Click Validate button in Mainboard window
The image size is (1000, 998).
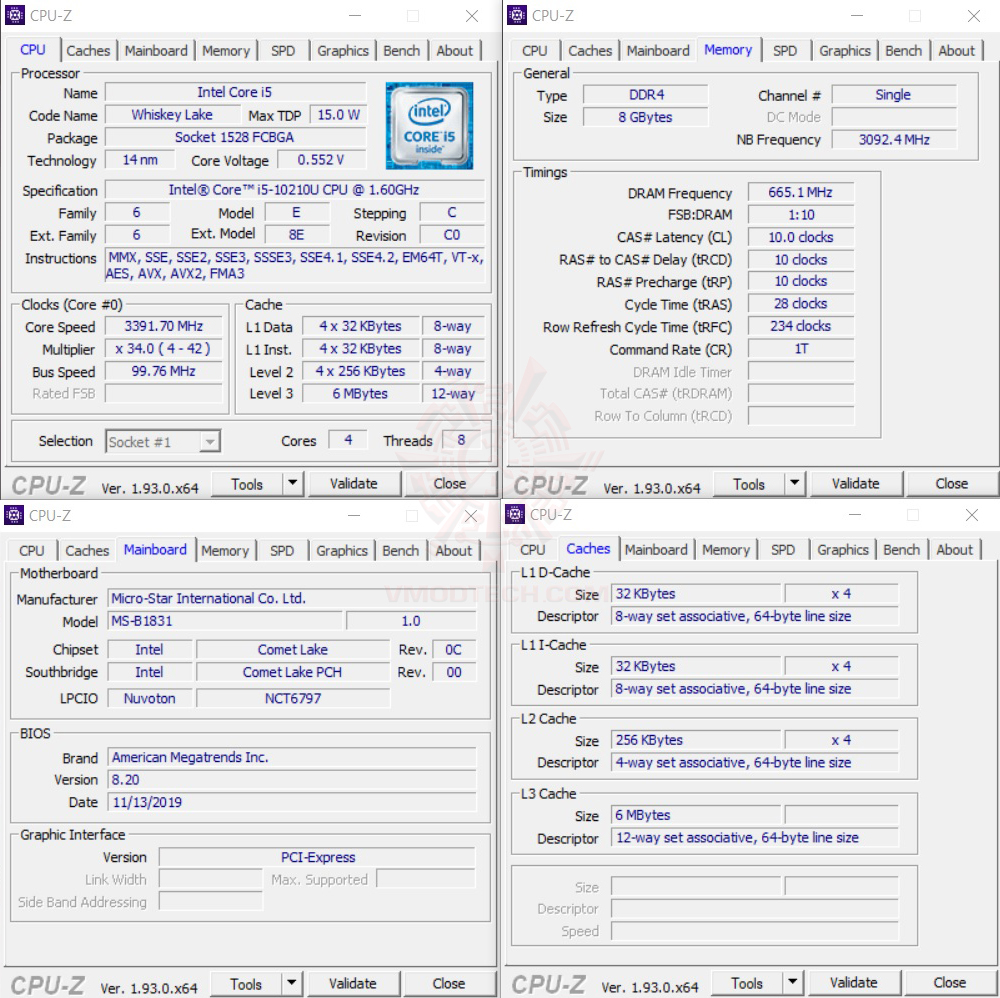pos(353,983)
